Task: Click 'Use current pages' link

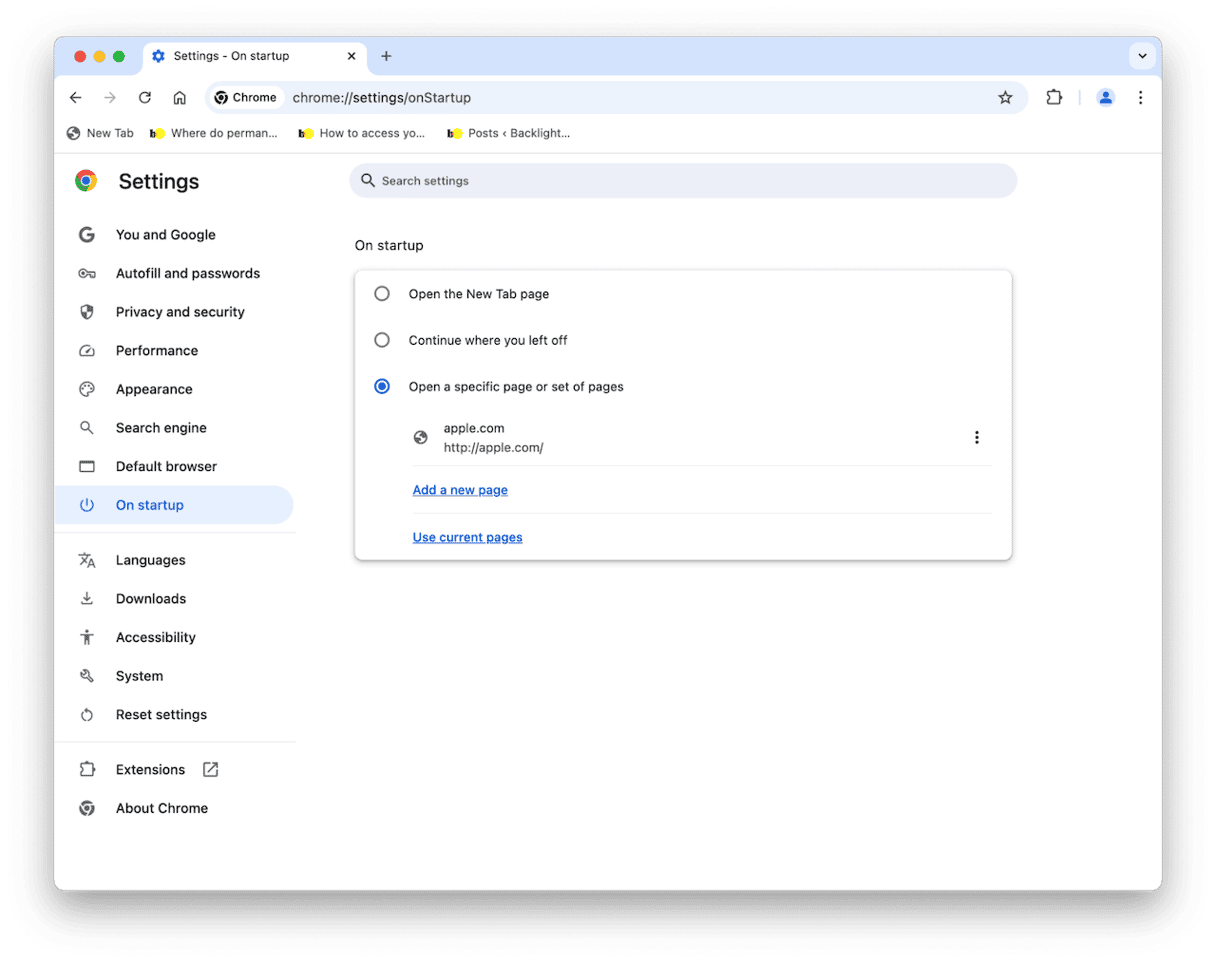Action: pos(467,537)
